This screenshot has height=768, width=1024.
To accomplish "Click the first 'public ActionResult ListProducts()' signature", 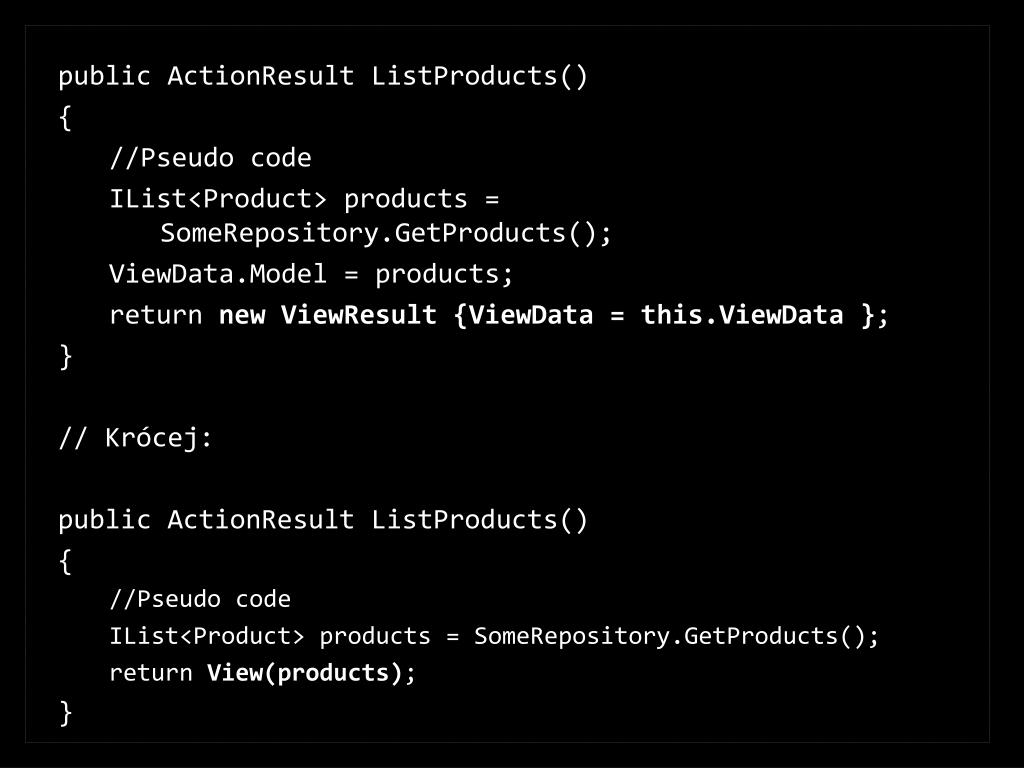I will click(x=323, y=76).
